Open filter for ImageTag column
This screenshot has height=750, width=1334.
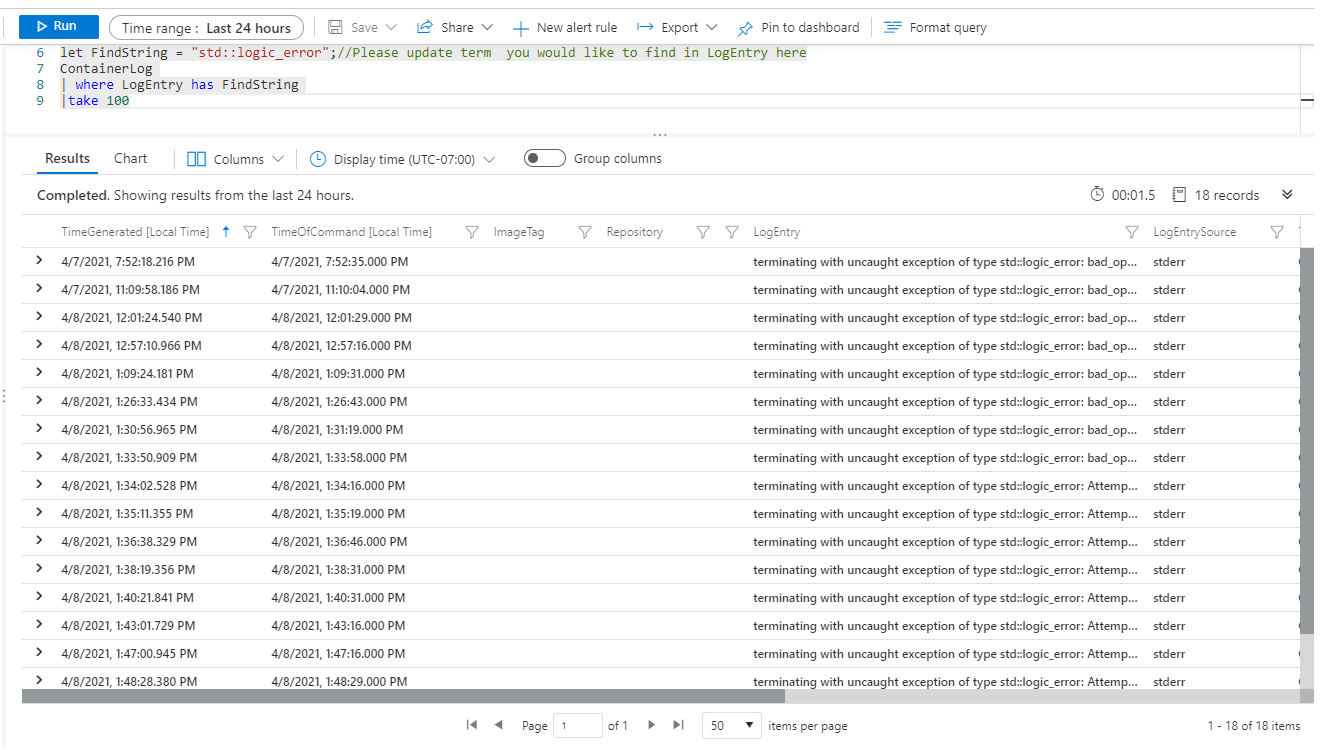(585, 232)
